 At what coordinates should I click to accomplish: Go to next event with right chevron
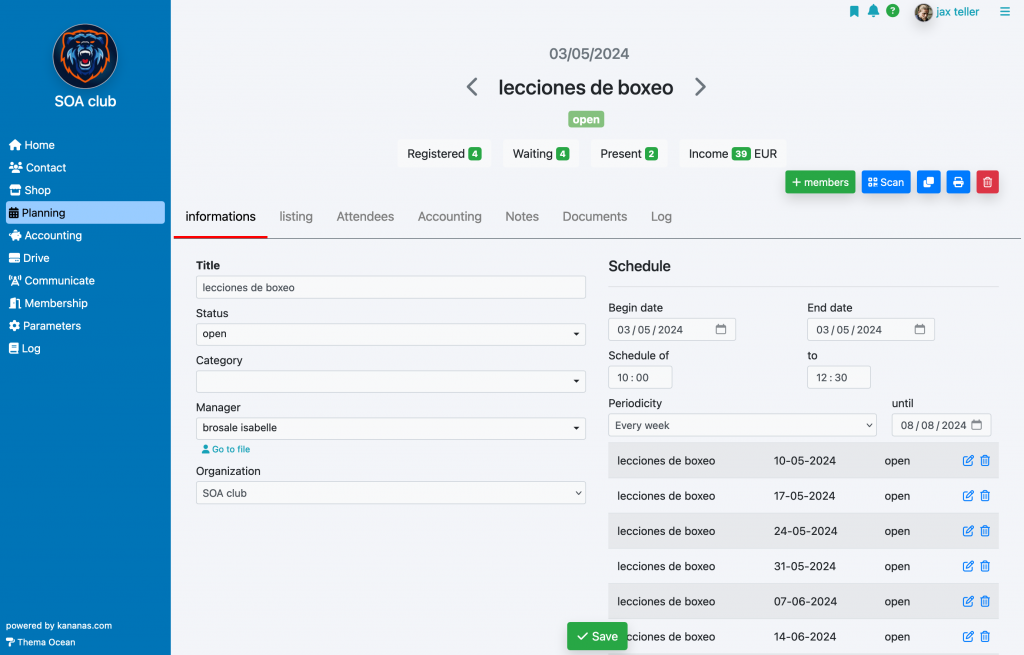tap(700, 87)
